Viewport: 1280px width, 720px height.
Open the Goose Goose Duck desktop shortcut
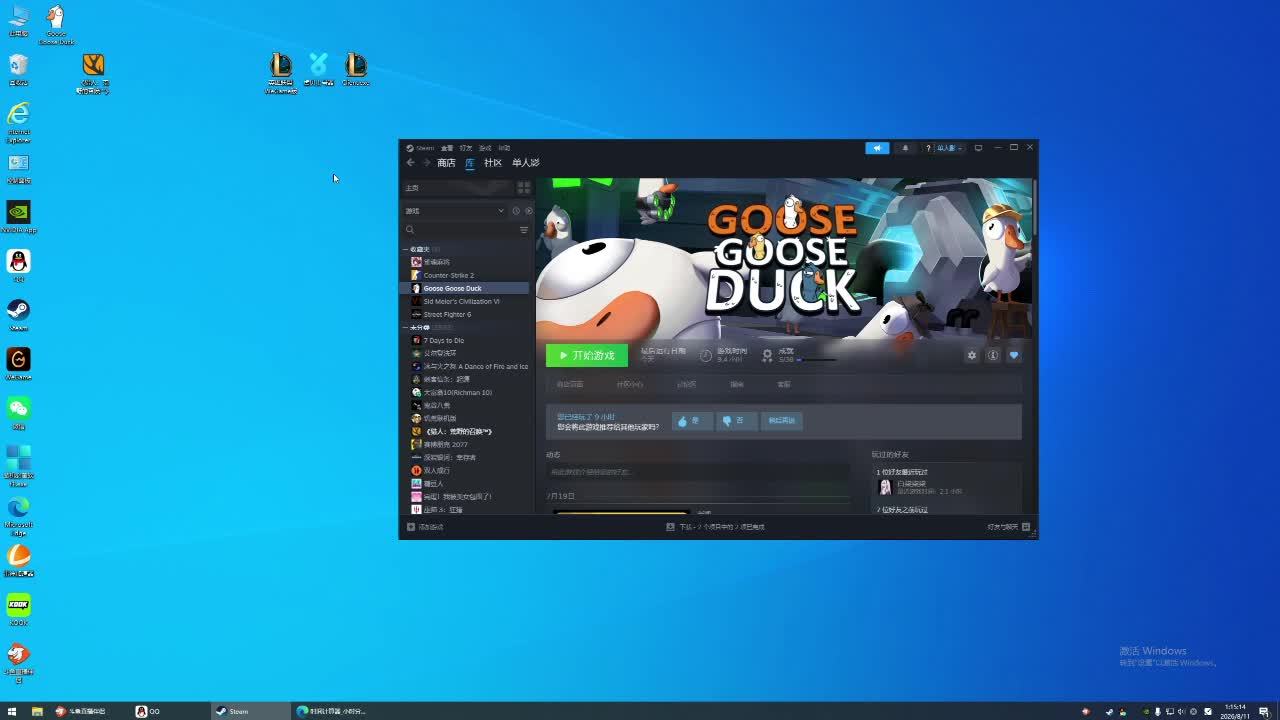tap(56, 24)
